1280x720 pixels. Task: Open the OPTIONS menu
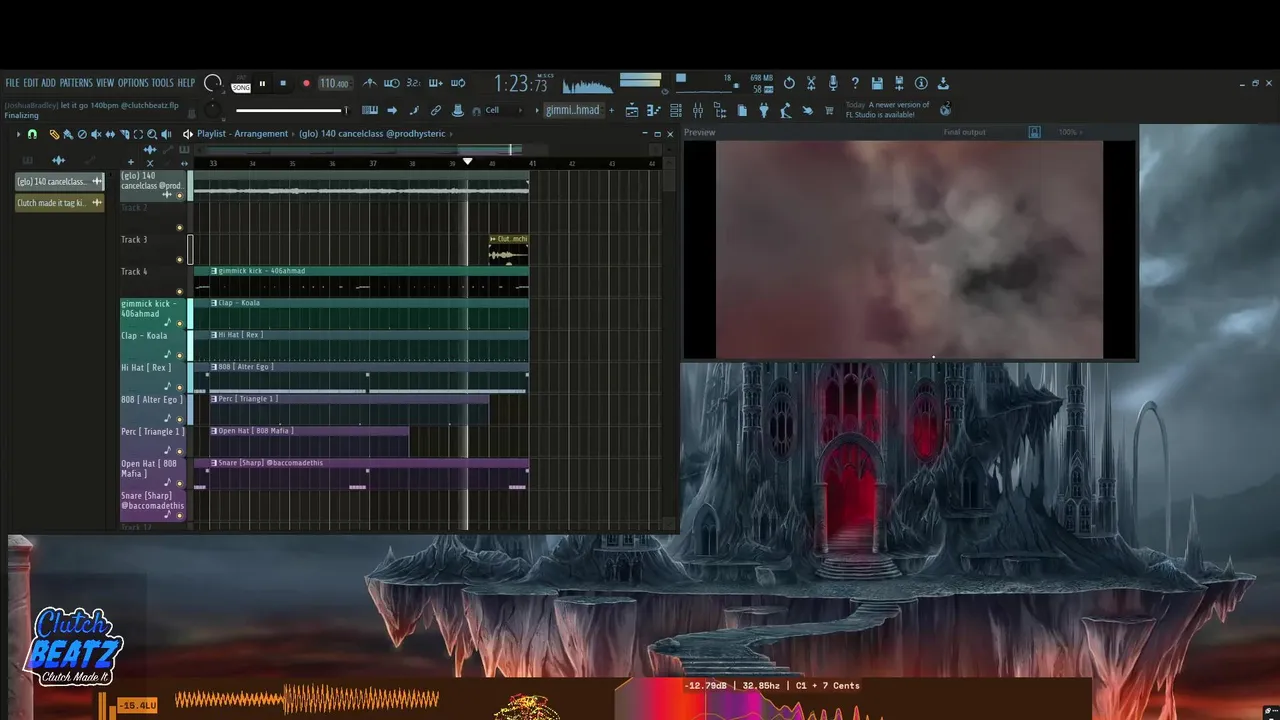click(133, 83)
